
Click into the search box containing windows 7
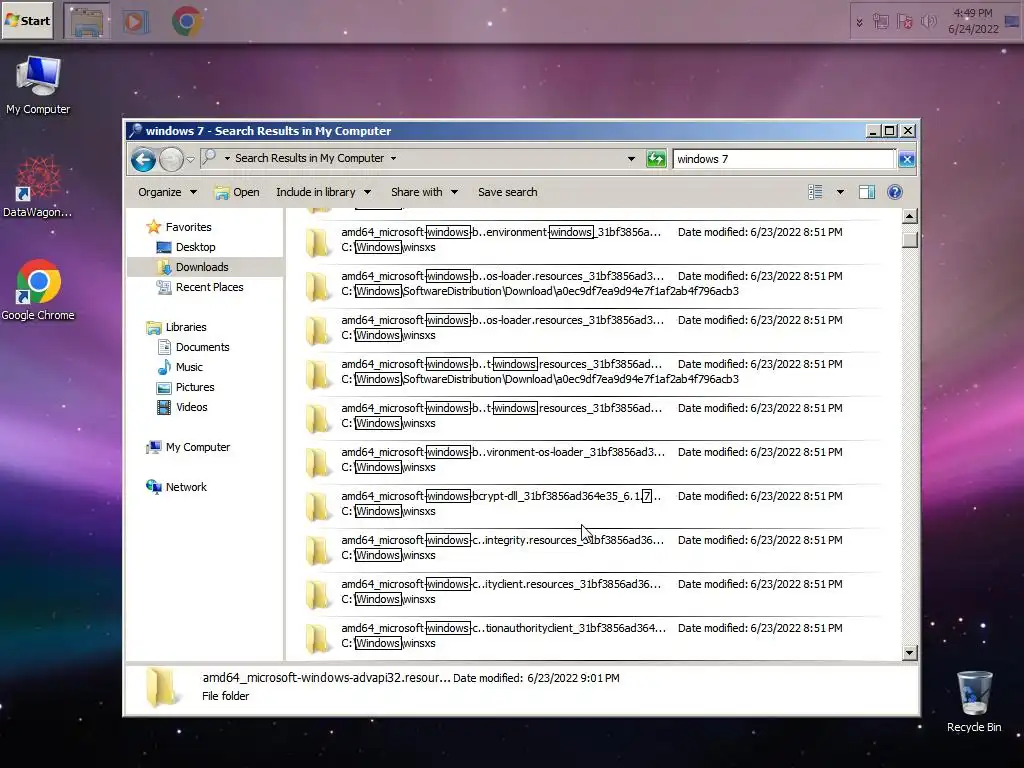[x=783, y=159]
